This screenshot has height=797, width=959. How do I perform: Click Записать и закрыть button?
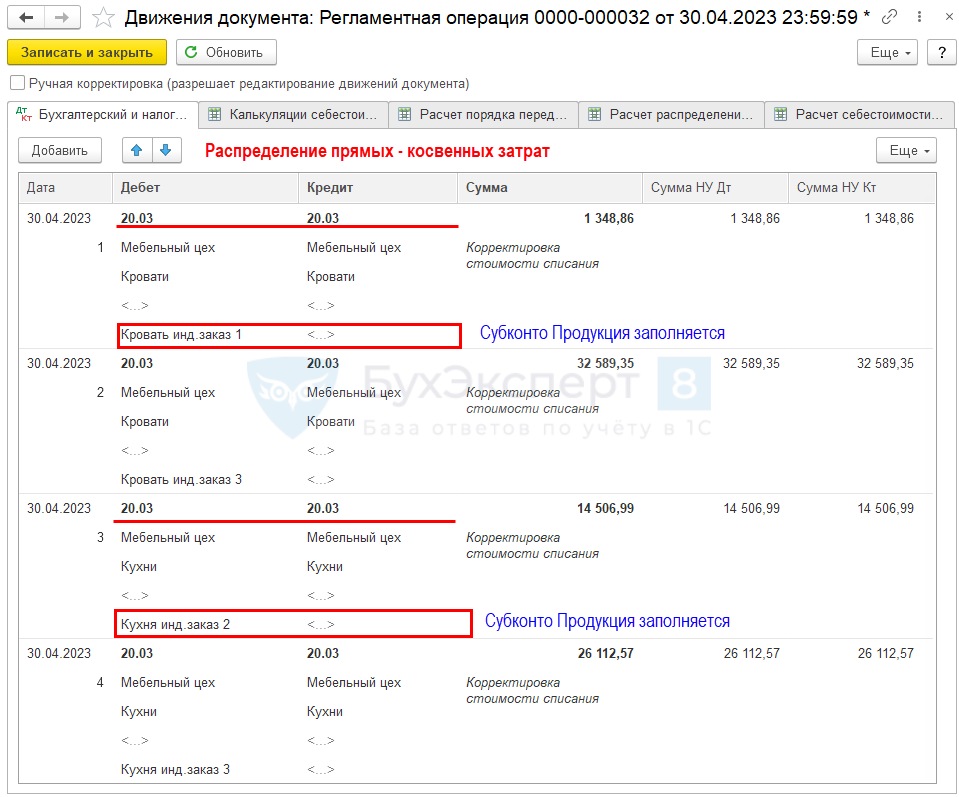[87, 53]
